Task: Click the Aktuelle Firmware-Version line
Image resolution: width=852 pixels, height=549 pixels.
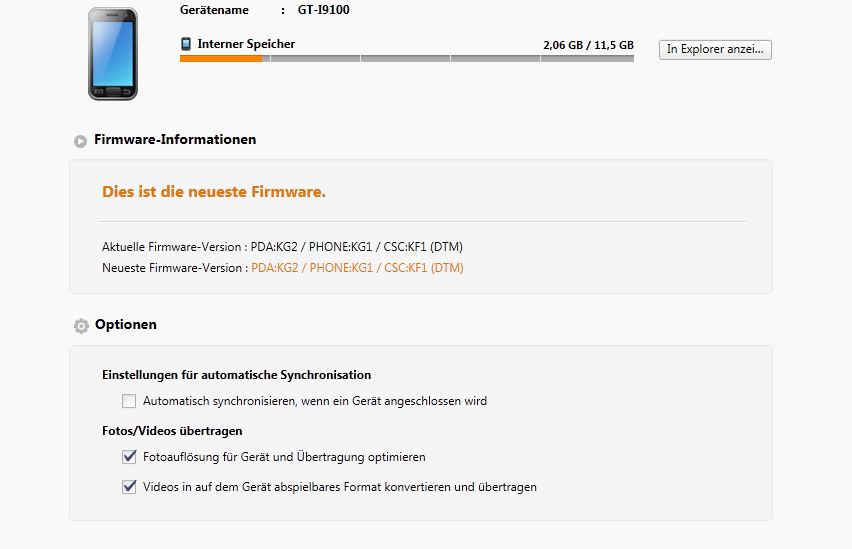Action: pos(282,247)
